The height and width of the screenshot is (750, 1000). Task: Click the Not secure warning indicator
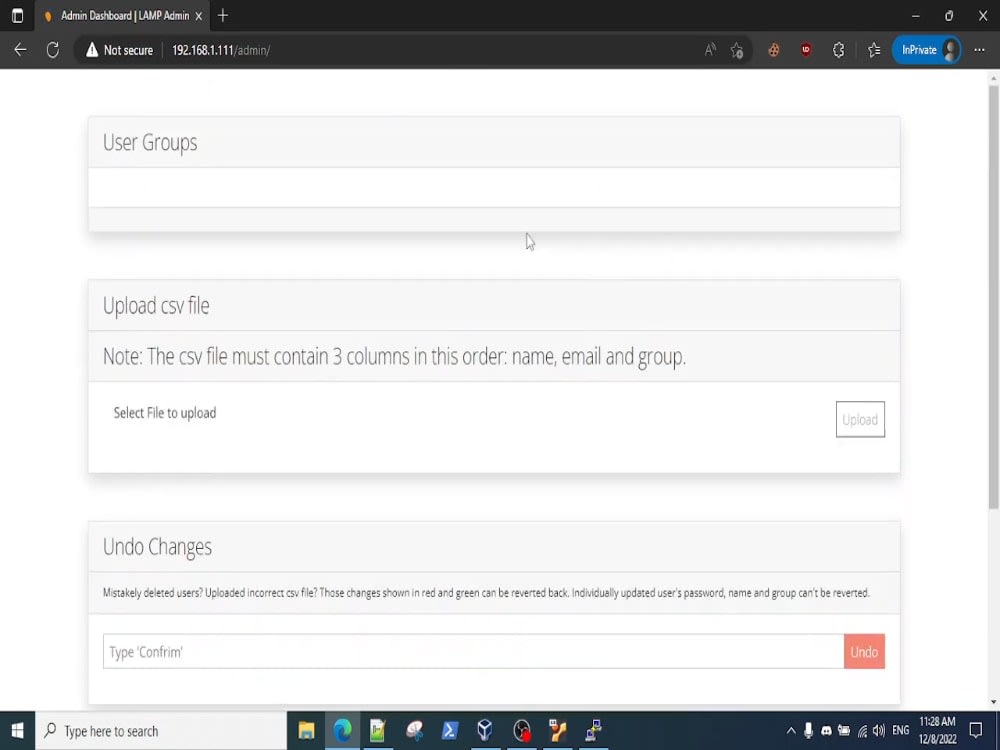118,49
